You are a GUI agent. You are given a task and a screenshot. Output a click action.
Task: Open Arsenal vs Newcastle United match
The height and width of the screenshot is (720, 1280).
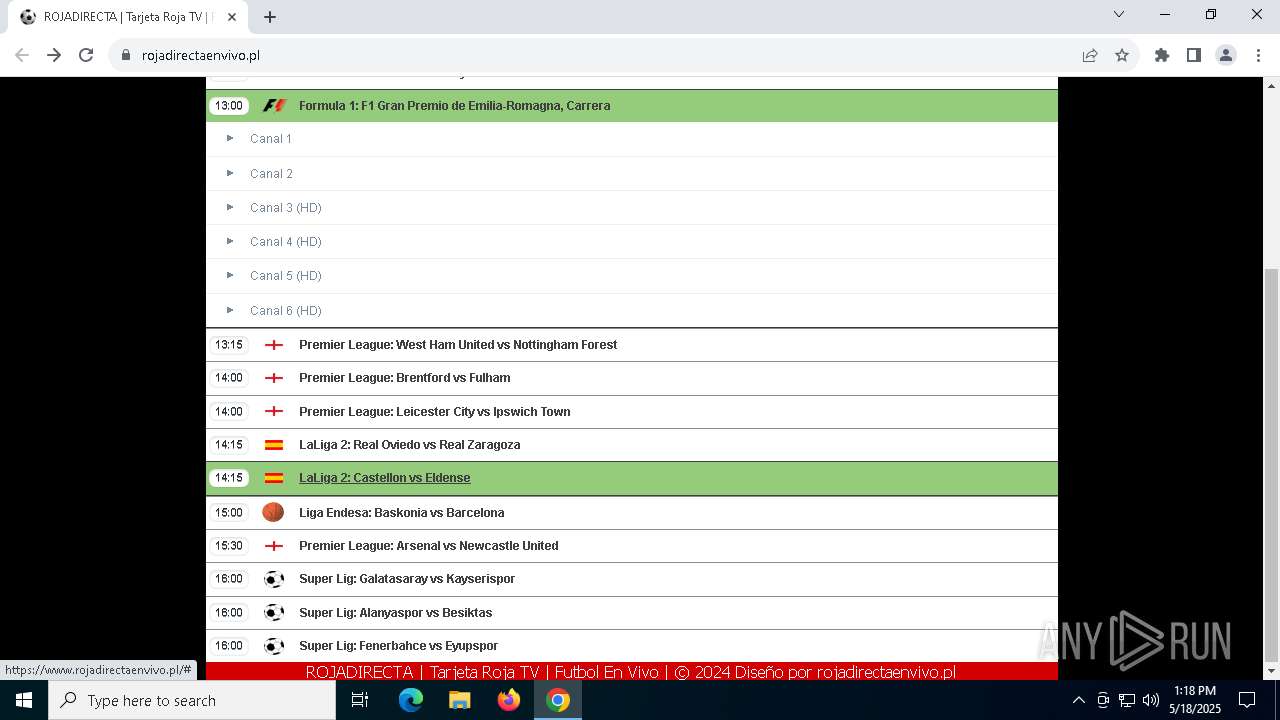pos(429,546)
